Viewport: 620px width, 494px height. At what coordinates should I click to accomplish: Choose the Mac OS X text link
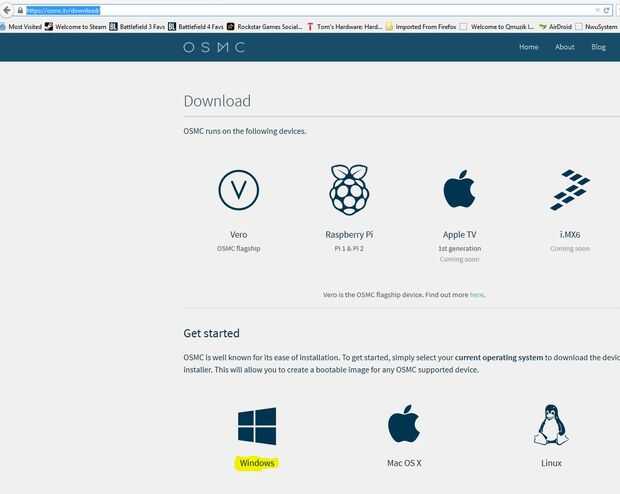pyautogui.click(x=404, y=463)
